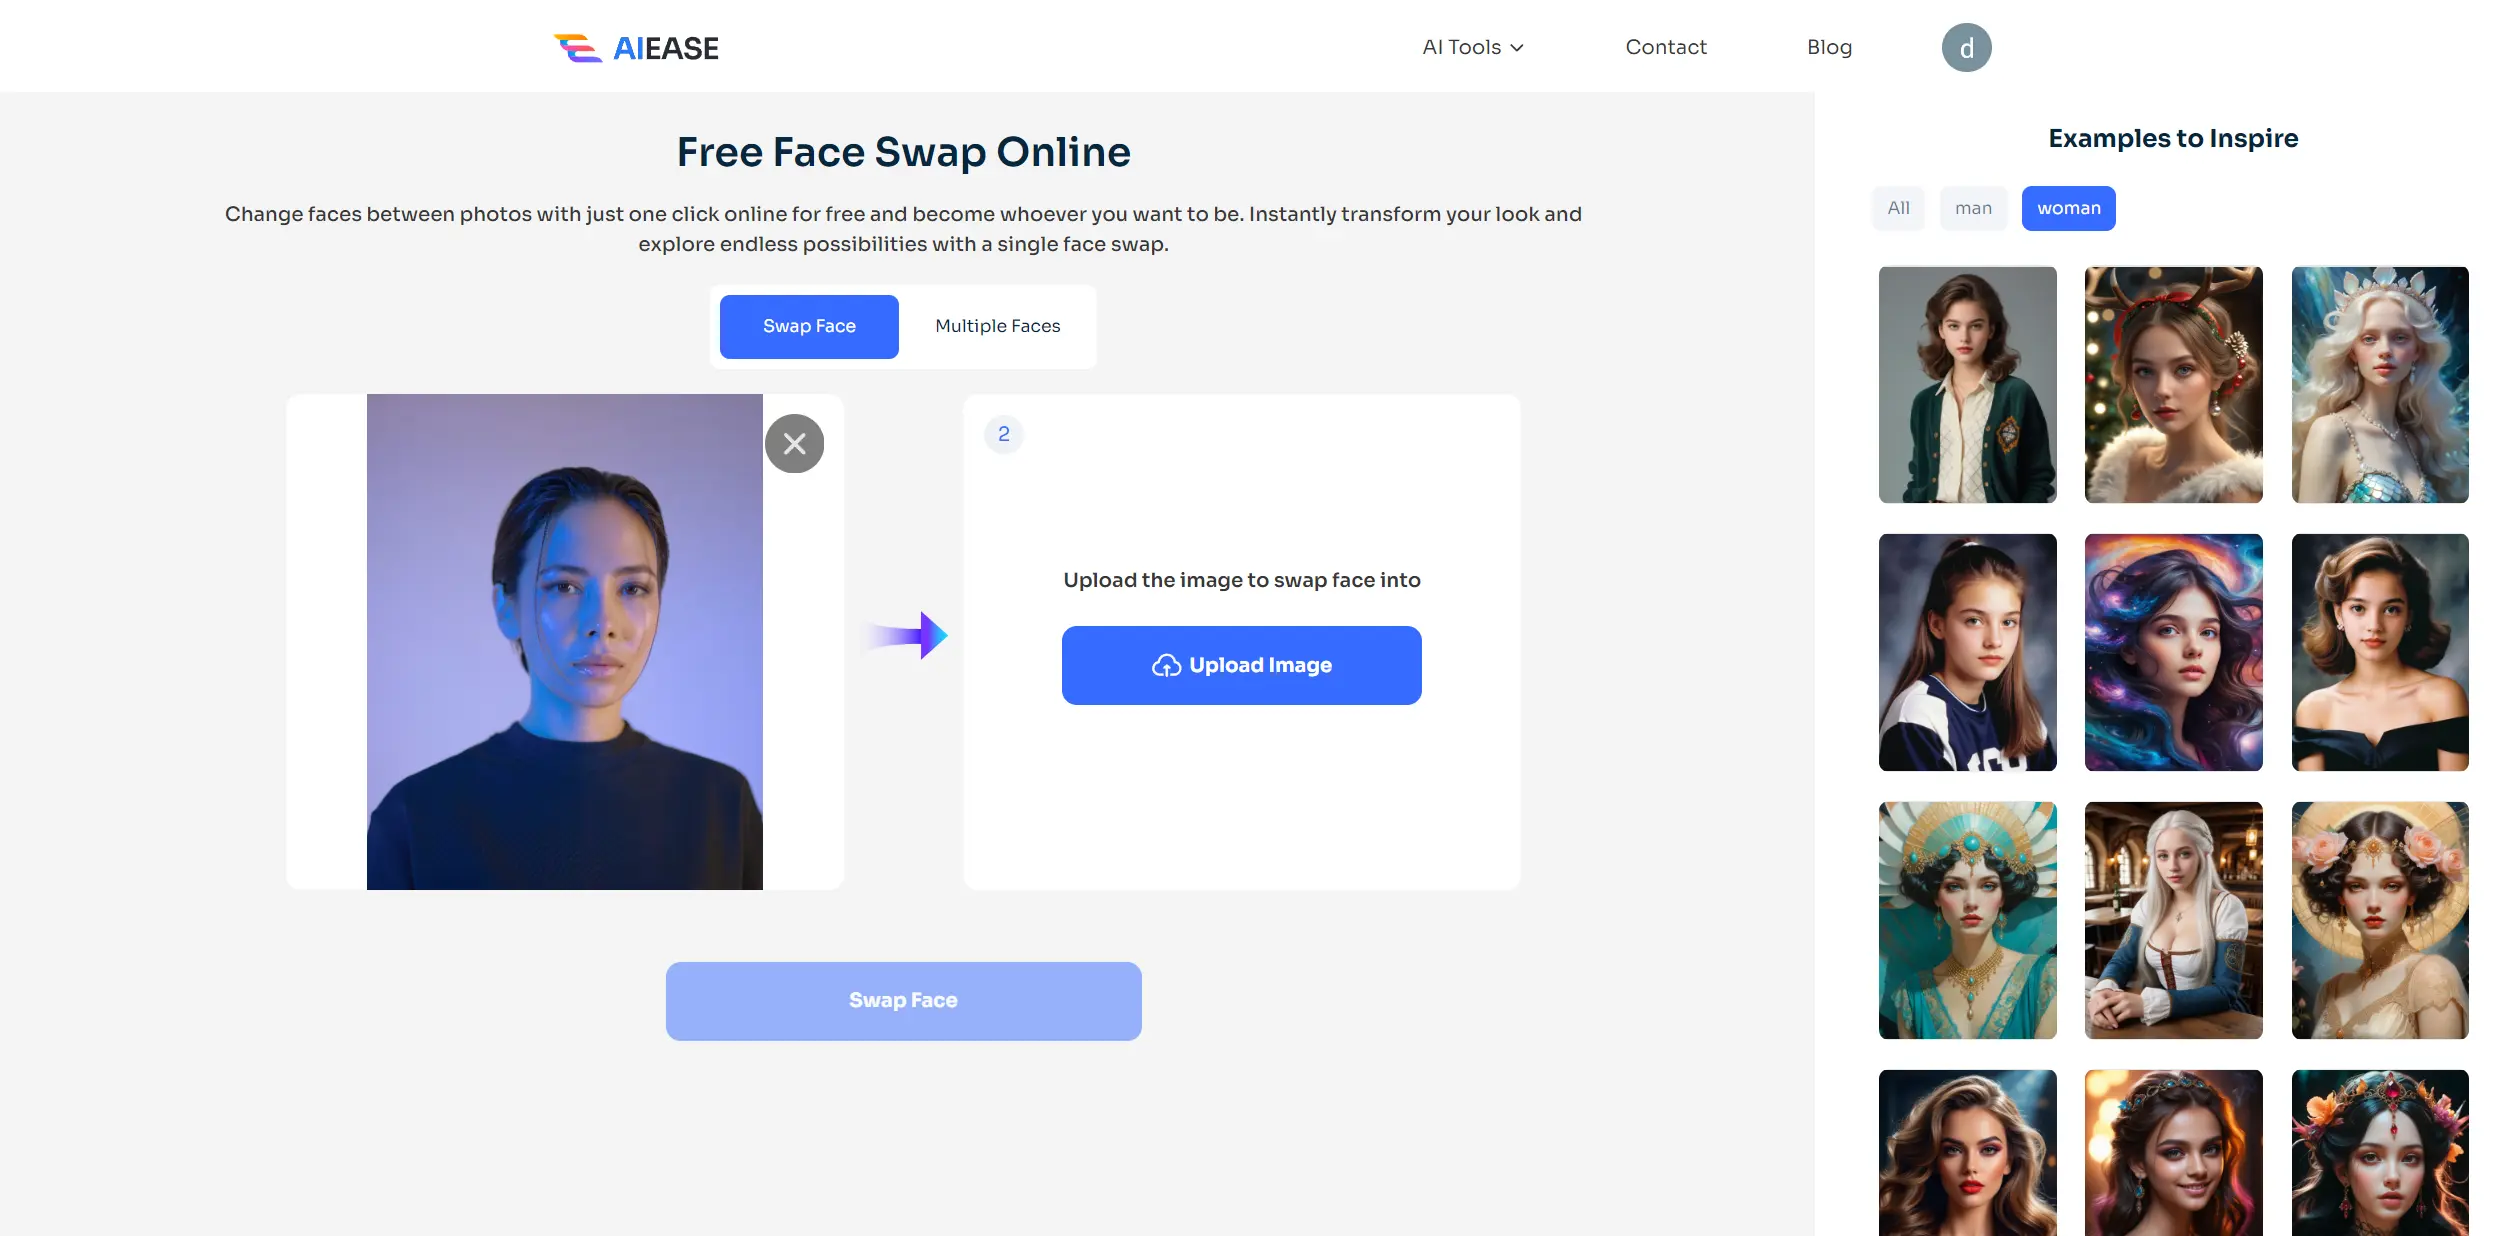This screenshot has height=1236, width=2515.
Task: Click the AI Tools dropdown arrow
Action: click(1514, 45)
